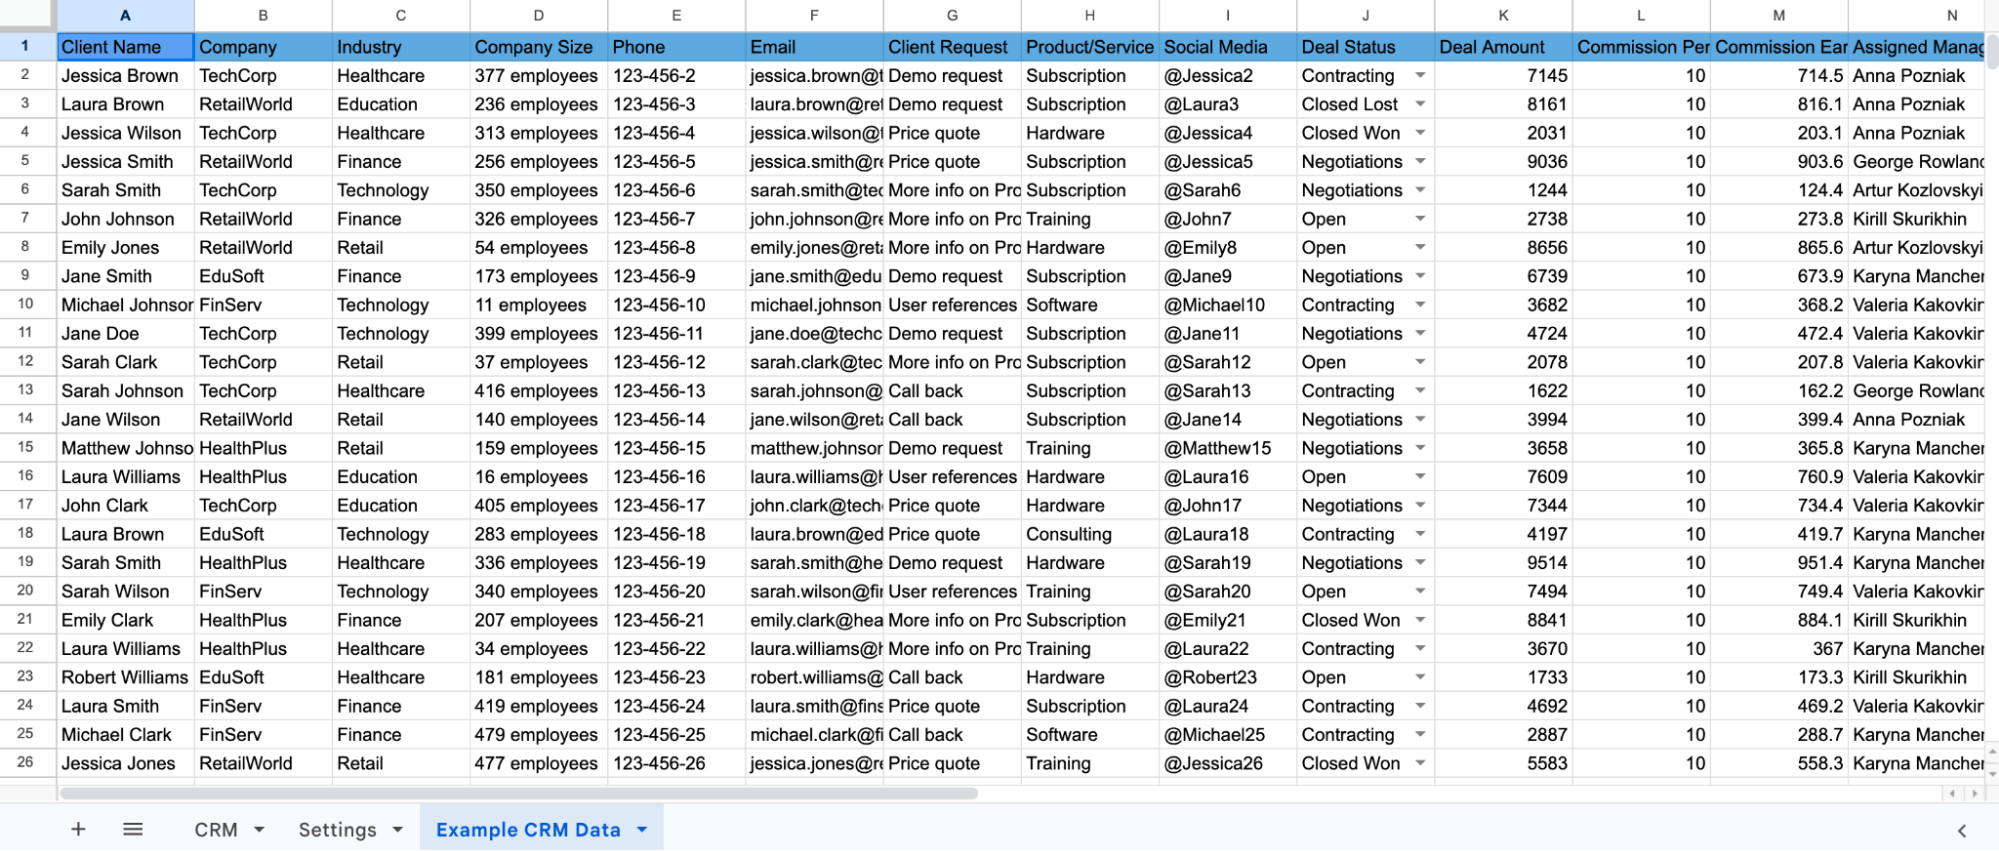Select the Deal Amount header cell
The image size is (1999, 851).
[x=1503, y=47]
